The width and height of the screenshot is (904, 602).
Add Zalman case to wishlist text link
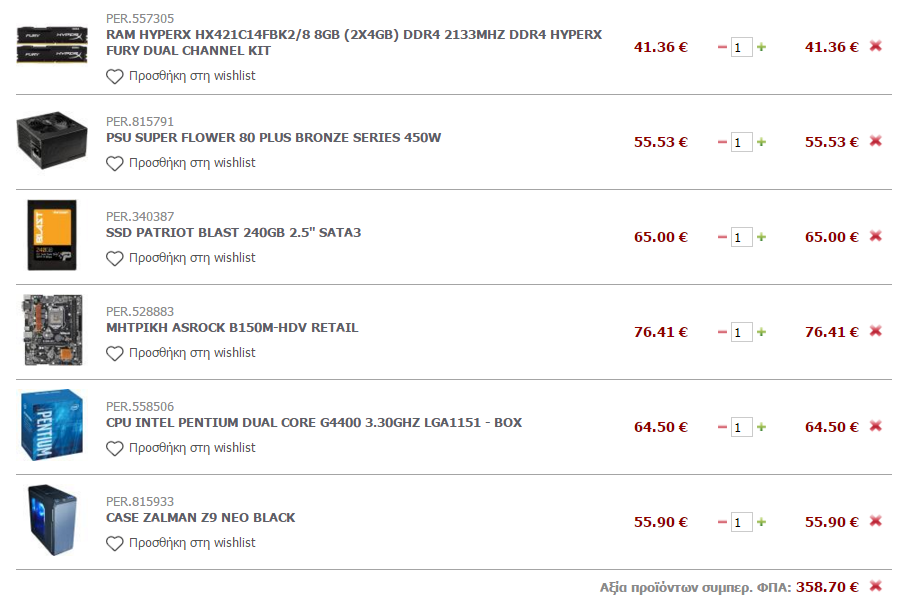point(192,543)
